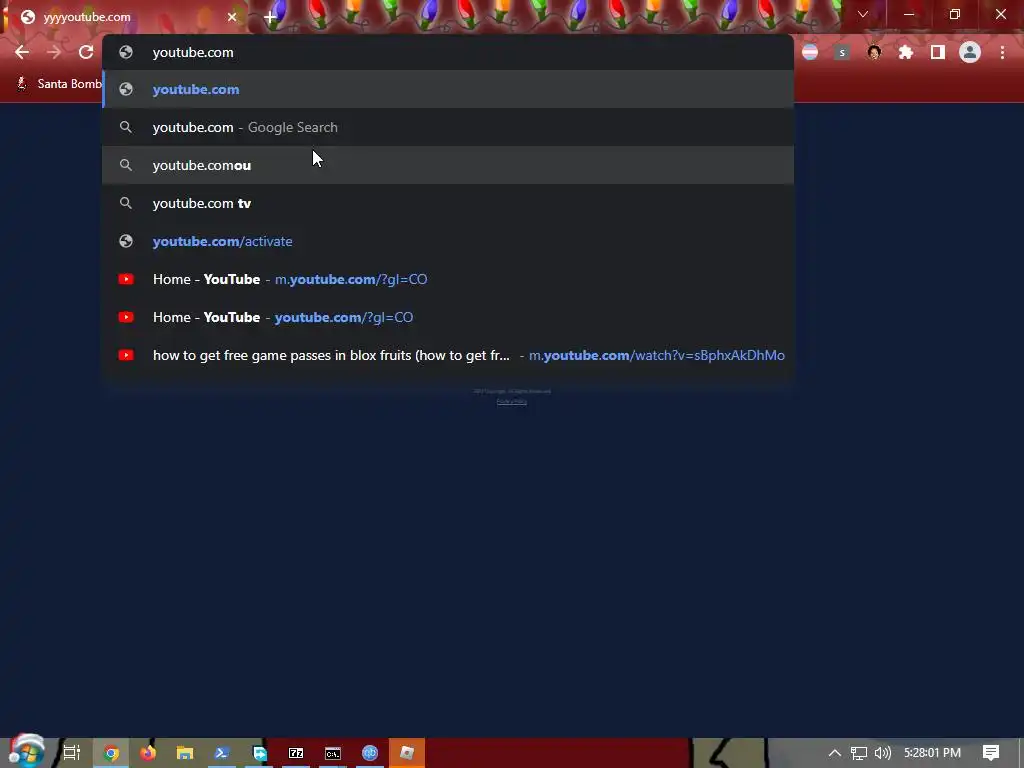Click the striped flag extension icon

point(810,52)
